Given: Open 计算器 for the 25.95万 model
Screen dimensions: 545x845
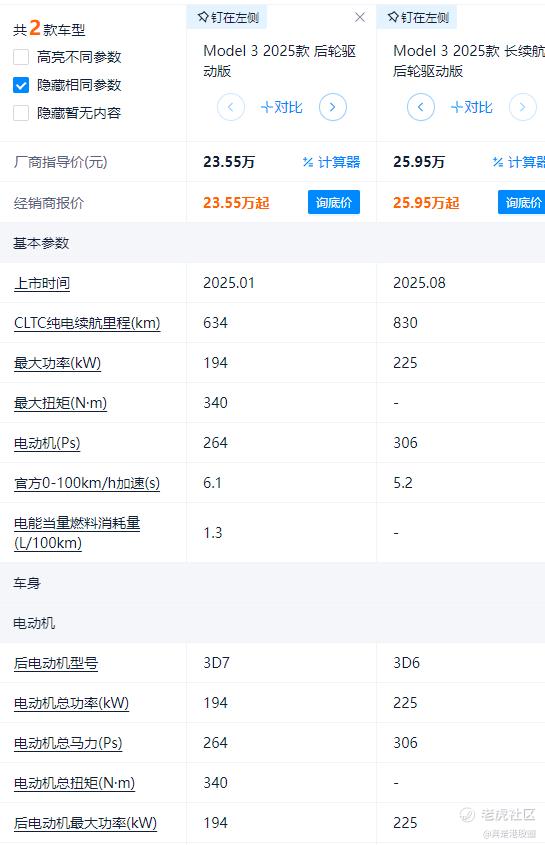Looking at the screenshot, I should pos(519,162).
